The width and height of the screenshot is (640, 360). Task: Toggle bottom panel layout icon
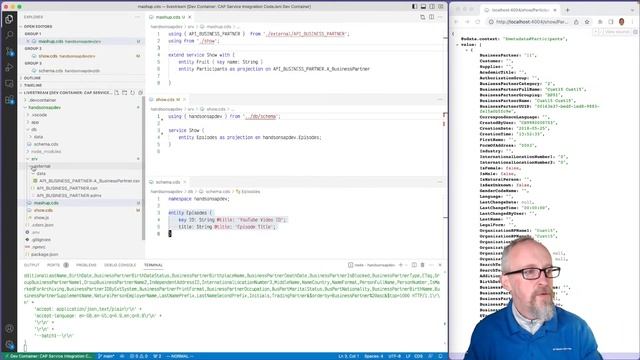click(423, 7)
